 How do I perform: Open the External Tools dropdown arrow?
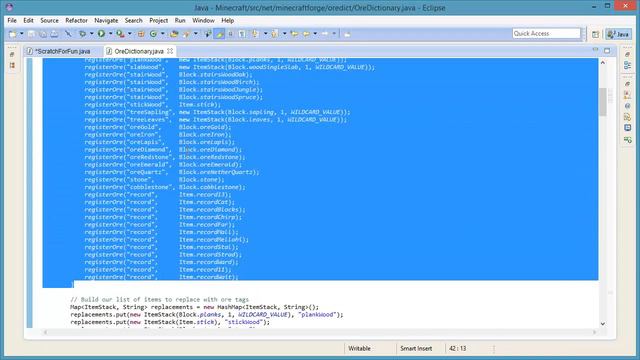(130, 33)
